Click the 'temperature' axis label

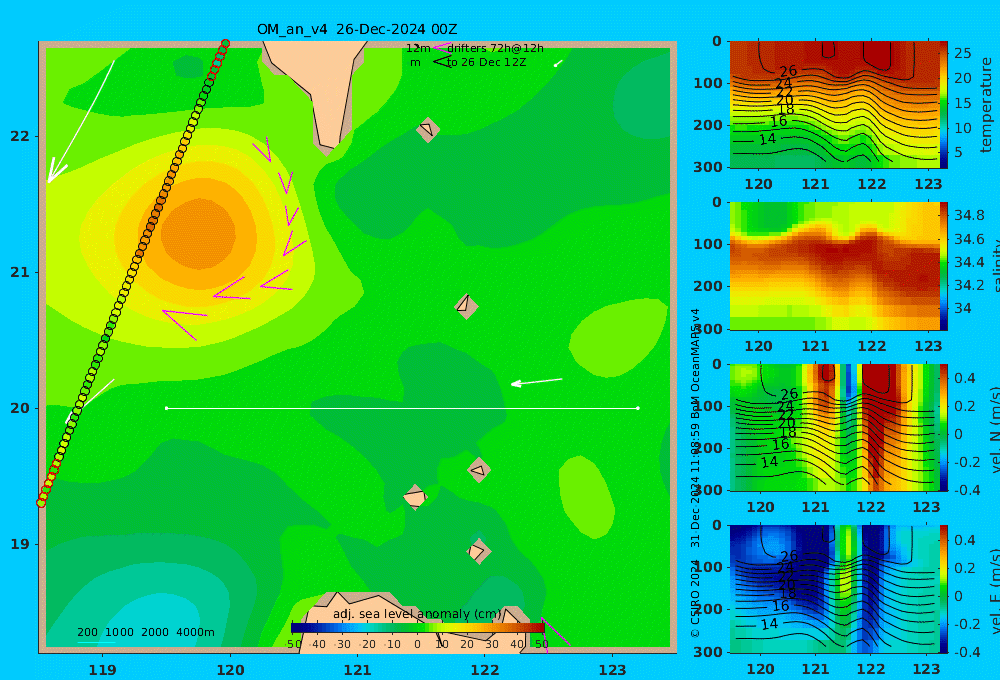(x=986, y=105)
